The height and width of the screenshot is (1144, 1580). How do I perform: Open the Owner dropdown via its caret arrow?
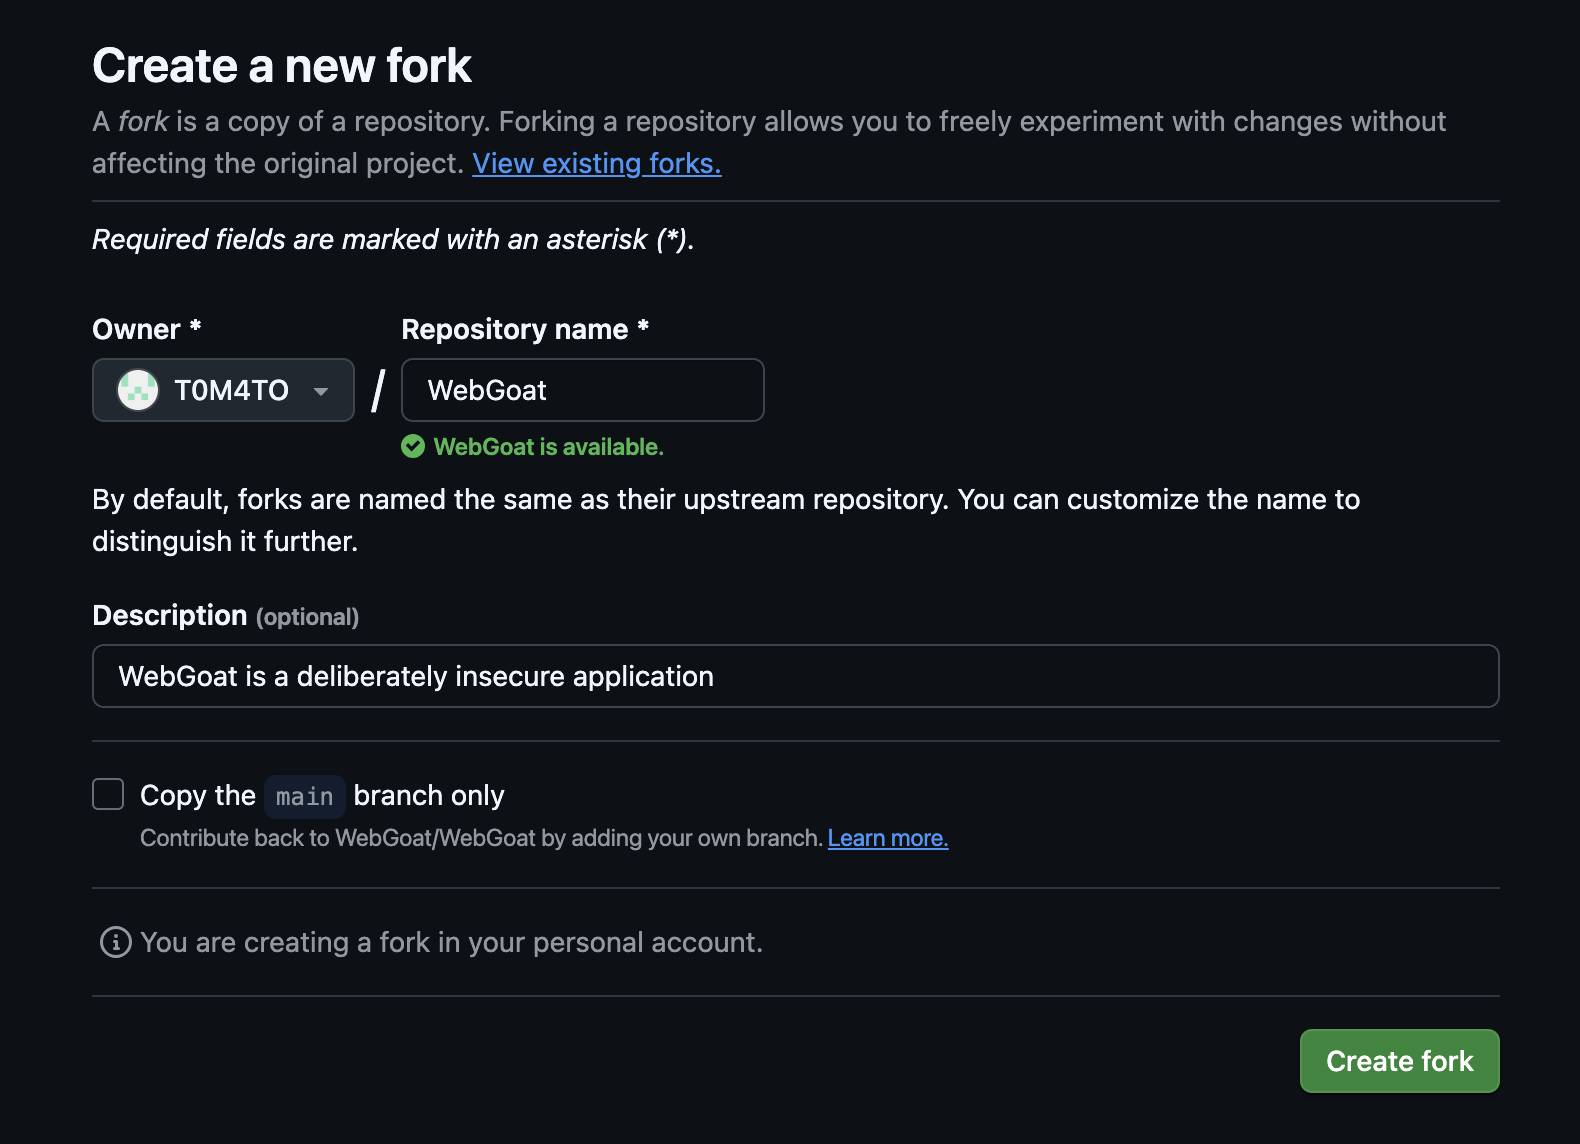point(321,391)
